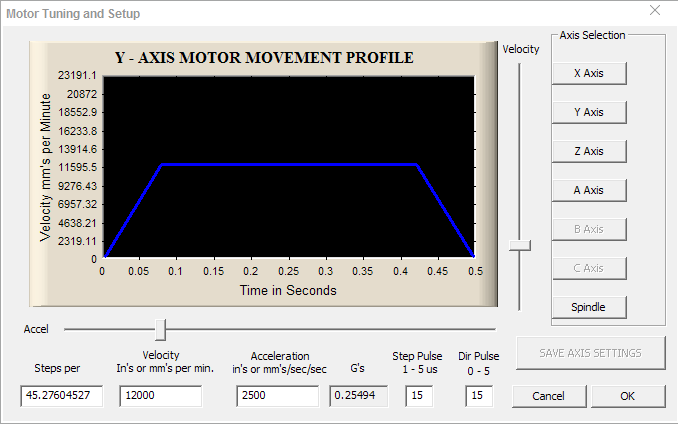Viewport: 678px width, 424px height.
Task: Pick the A Axis button
Action: 589,190
